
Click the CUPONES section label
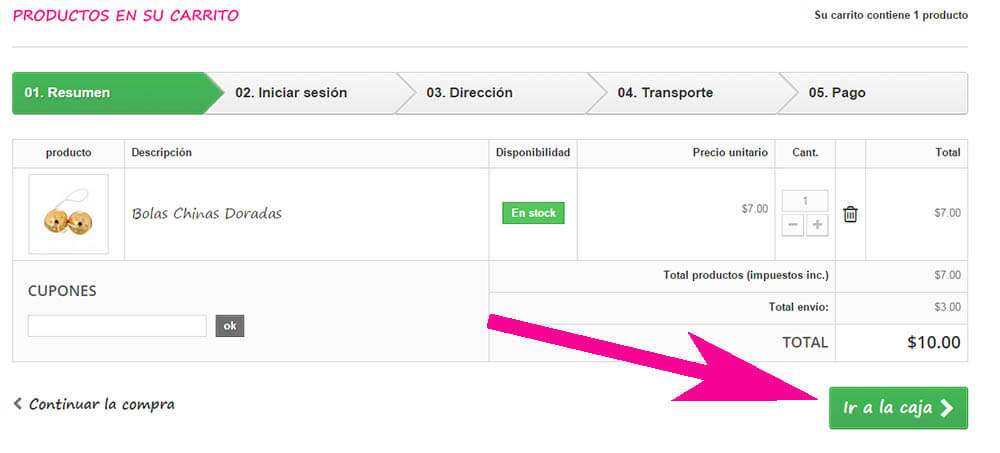[x=62, y=291]
